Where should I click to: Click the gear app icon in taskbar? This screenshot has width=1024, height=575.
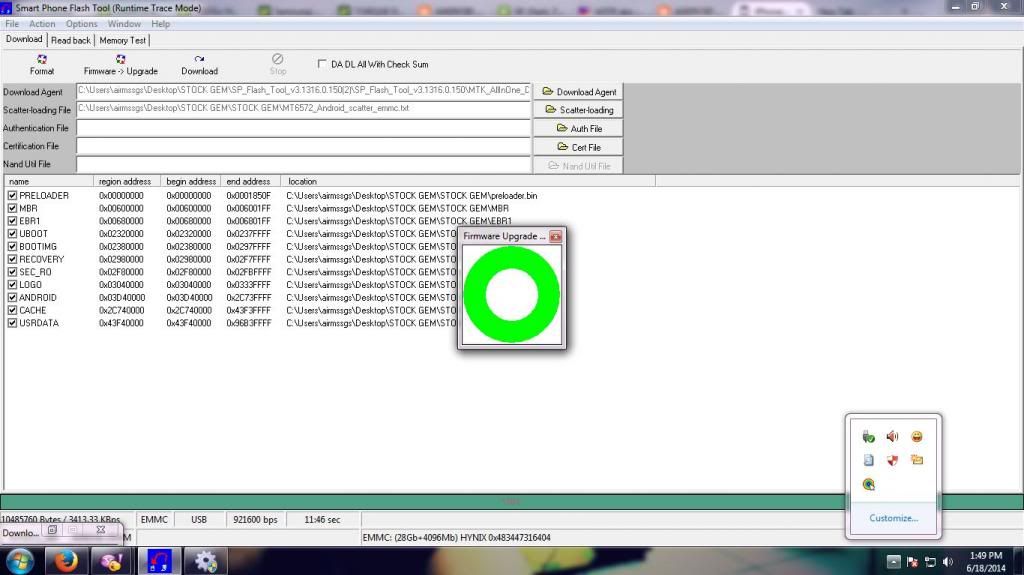coord(206,561)
